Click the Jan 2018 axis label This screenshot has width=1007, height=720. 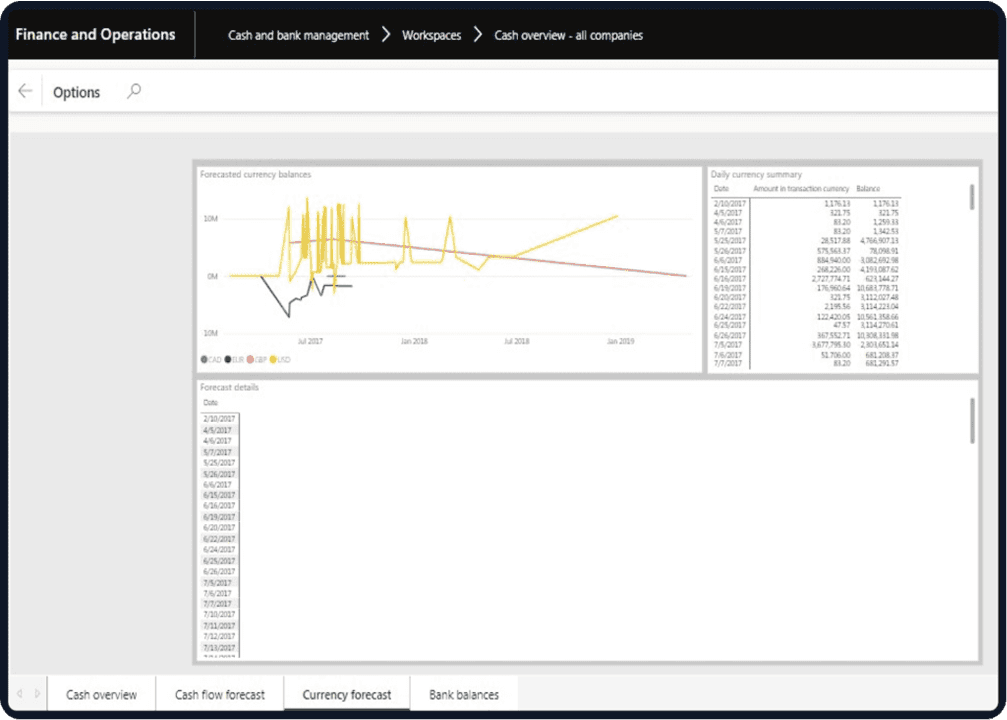tap(414, 341)
